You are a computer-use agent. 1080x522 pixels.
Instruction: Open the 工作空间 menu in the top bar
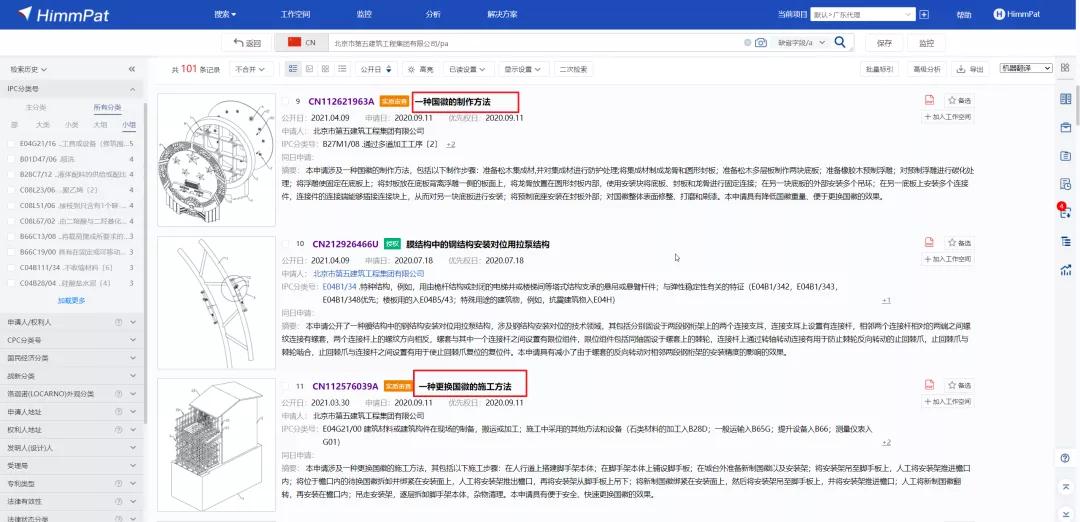click(x=295, y=14)
